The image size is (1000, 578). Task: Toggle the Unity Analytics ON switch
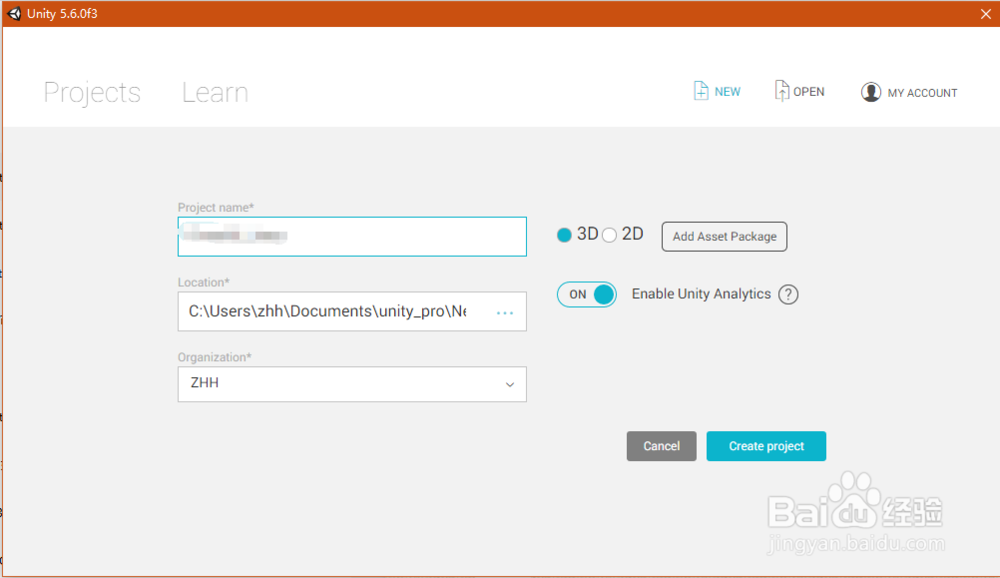tap(587, 294)
